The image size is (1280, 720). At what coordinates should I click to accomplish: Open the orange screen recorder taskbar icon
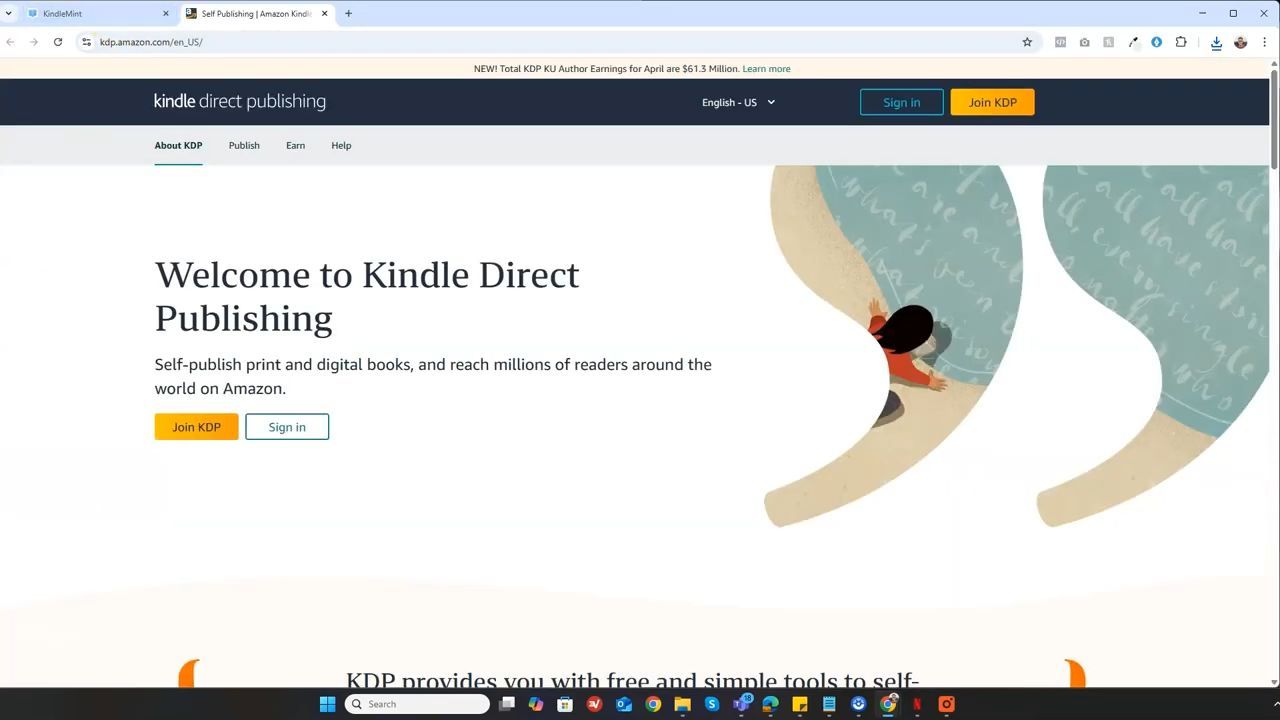click(x=946, y=704)
